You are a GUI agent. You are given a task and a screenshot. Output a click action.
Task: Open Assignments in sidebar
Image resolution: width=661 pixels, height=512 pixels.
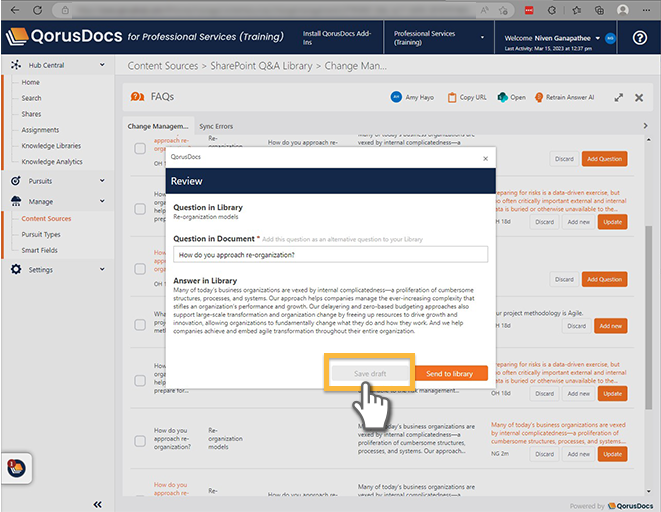click(40, 130)
